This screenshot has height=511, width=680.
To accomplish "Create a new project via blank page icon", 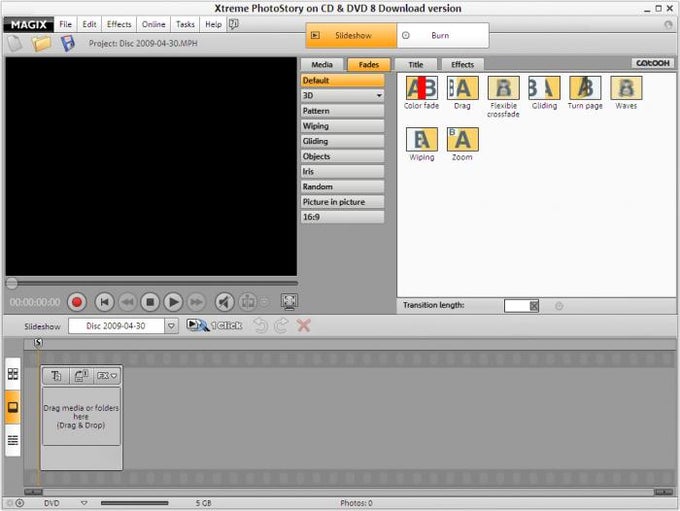I will [15, 43].
